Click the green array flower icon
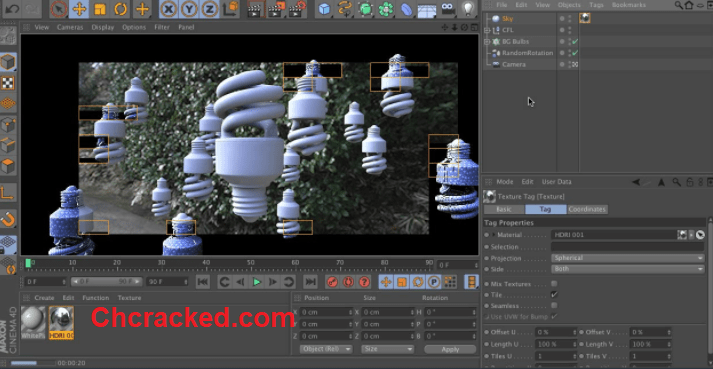 (386, 9)
